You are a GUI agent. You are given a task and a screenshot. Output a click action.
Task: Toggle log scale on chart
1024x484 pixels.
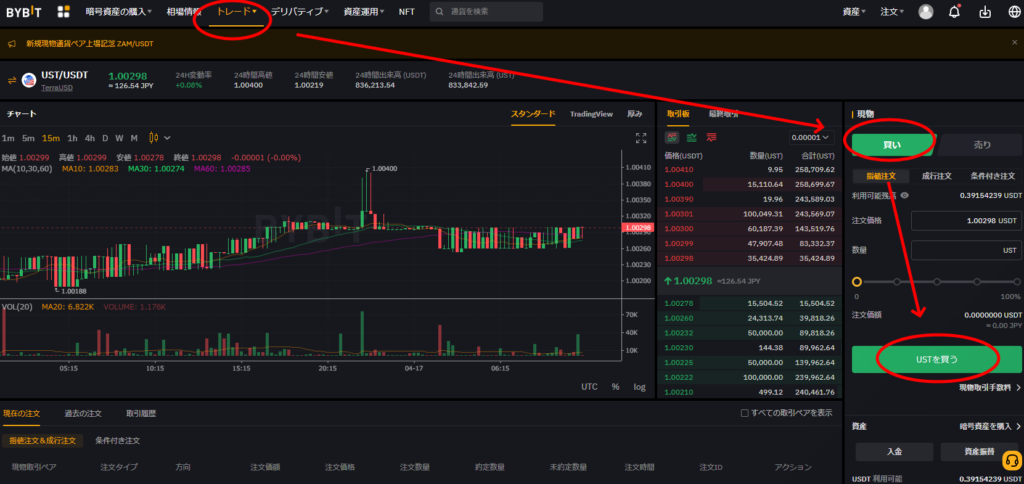tap(639, 387)
